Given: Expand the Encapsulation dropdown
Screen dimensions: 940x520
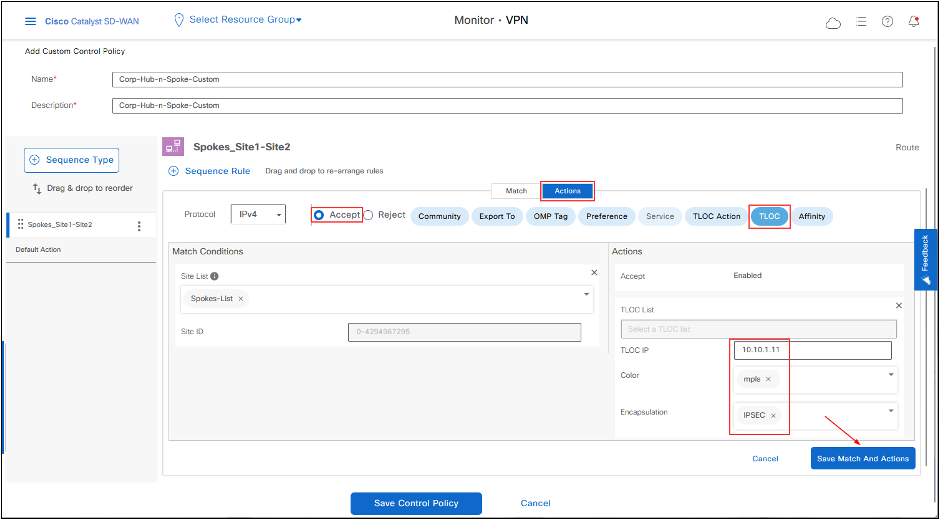Looking at the screenshot, I should click(890, 410).
